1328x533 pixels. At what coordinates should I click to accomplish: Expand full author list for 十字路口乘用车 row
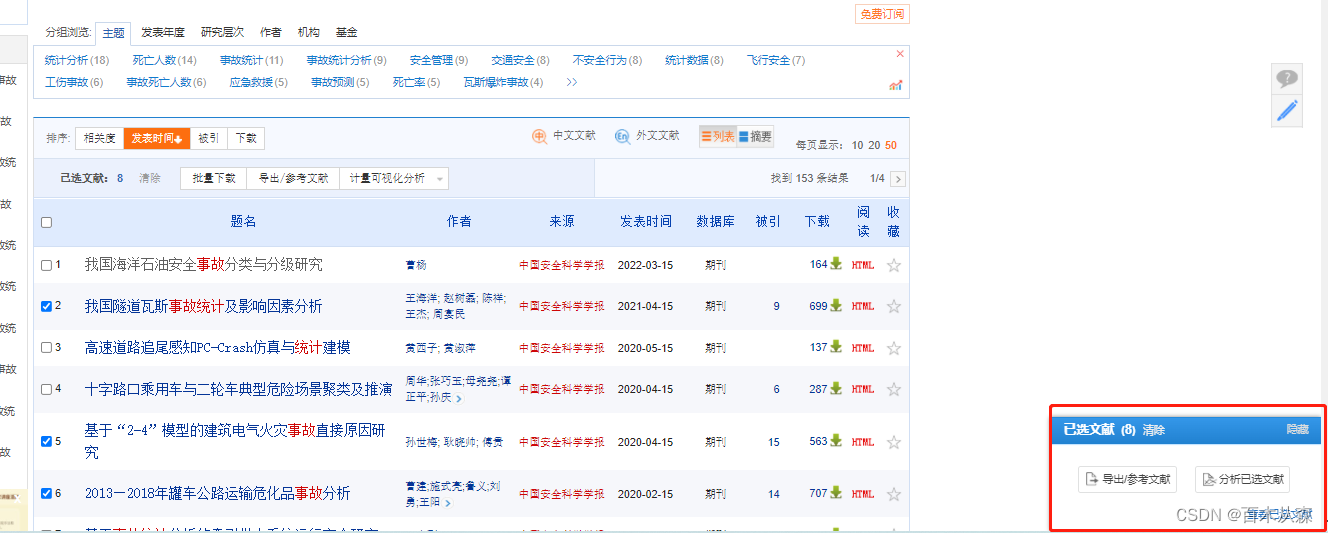pyautogui.click(x=459, y=398)
